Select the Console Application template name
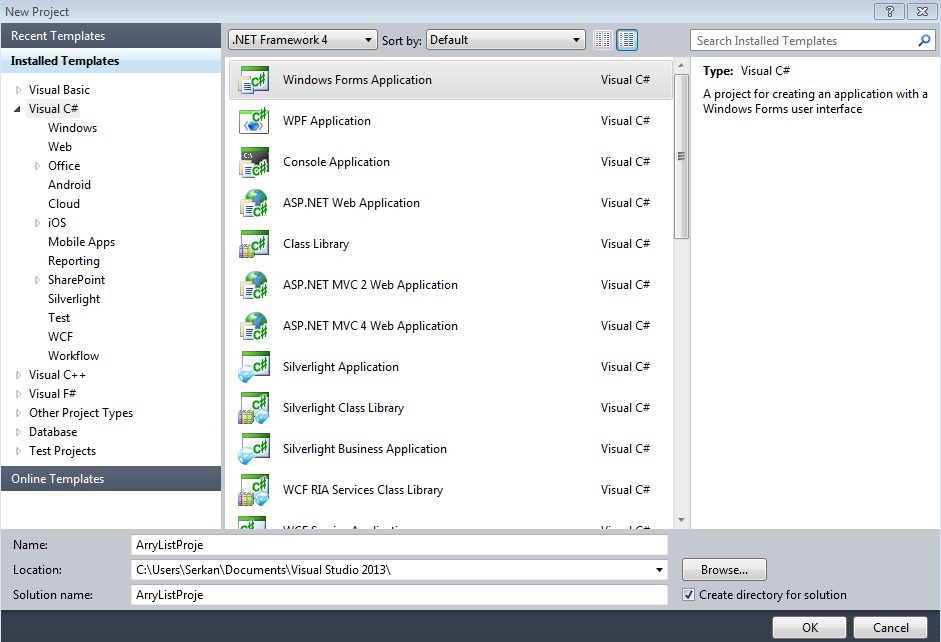The image size is (941, 642). [336, 162]
